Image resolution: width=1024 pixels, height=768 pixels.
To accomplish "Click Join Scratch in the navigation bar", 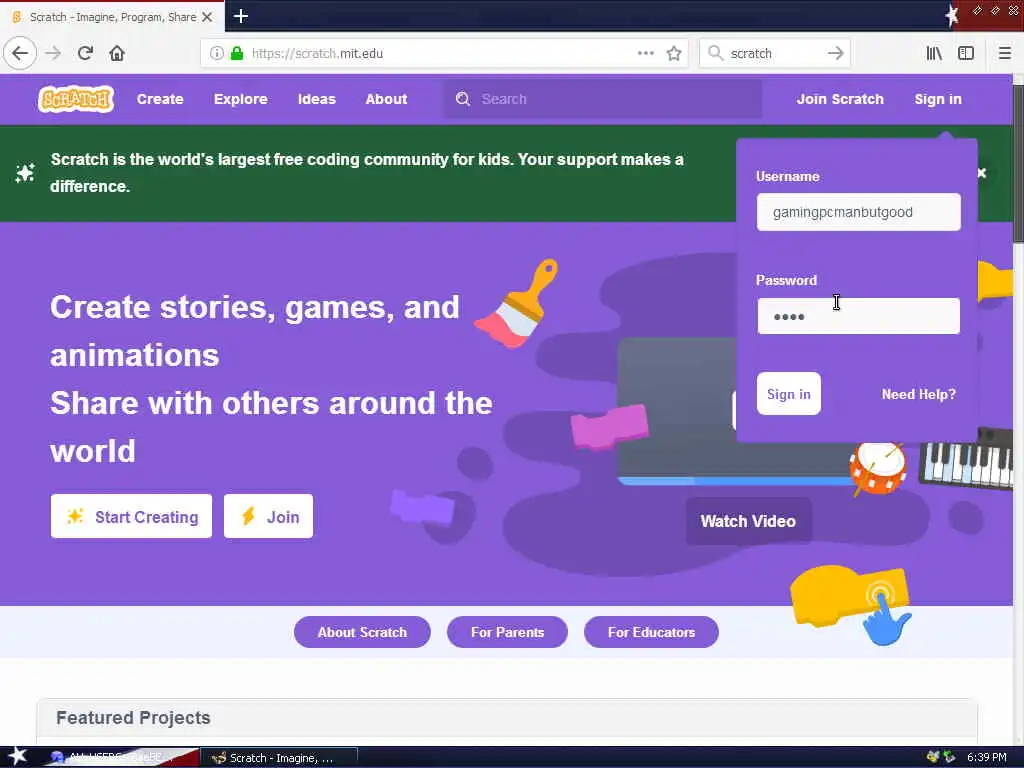I will coord(840,99).
